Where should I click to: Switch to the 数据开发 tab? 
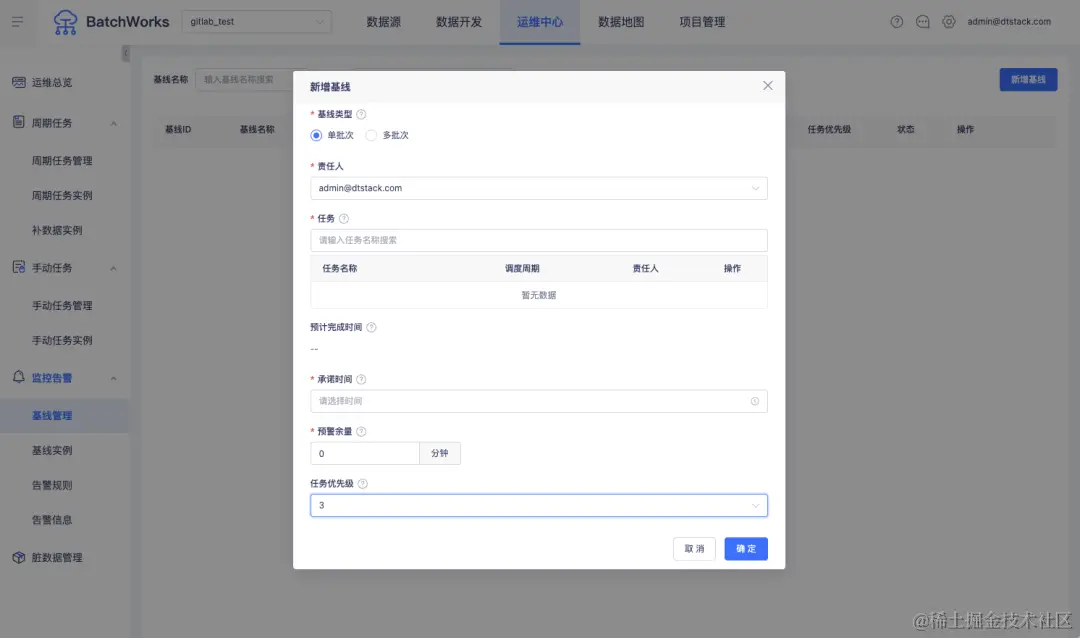(459, 22)
